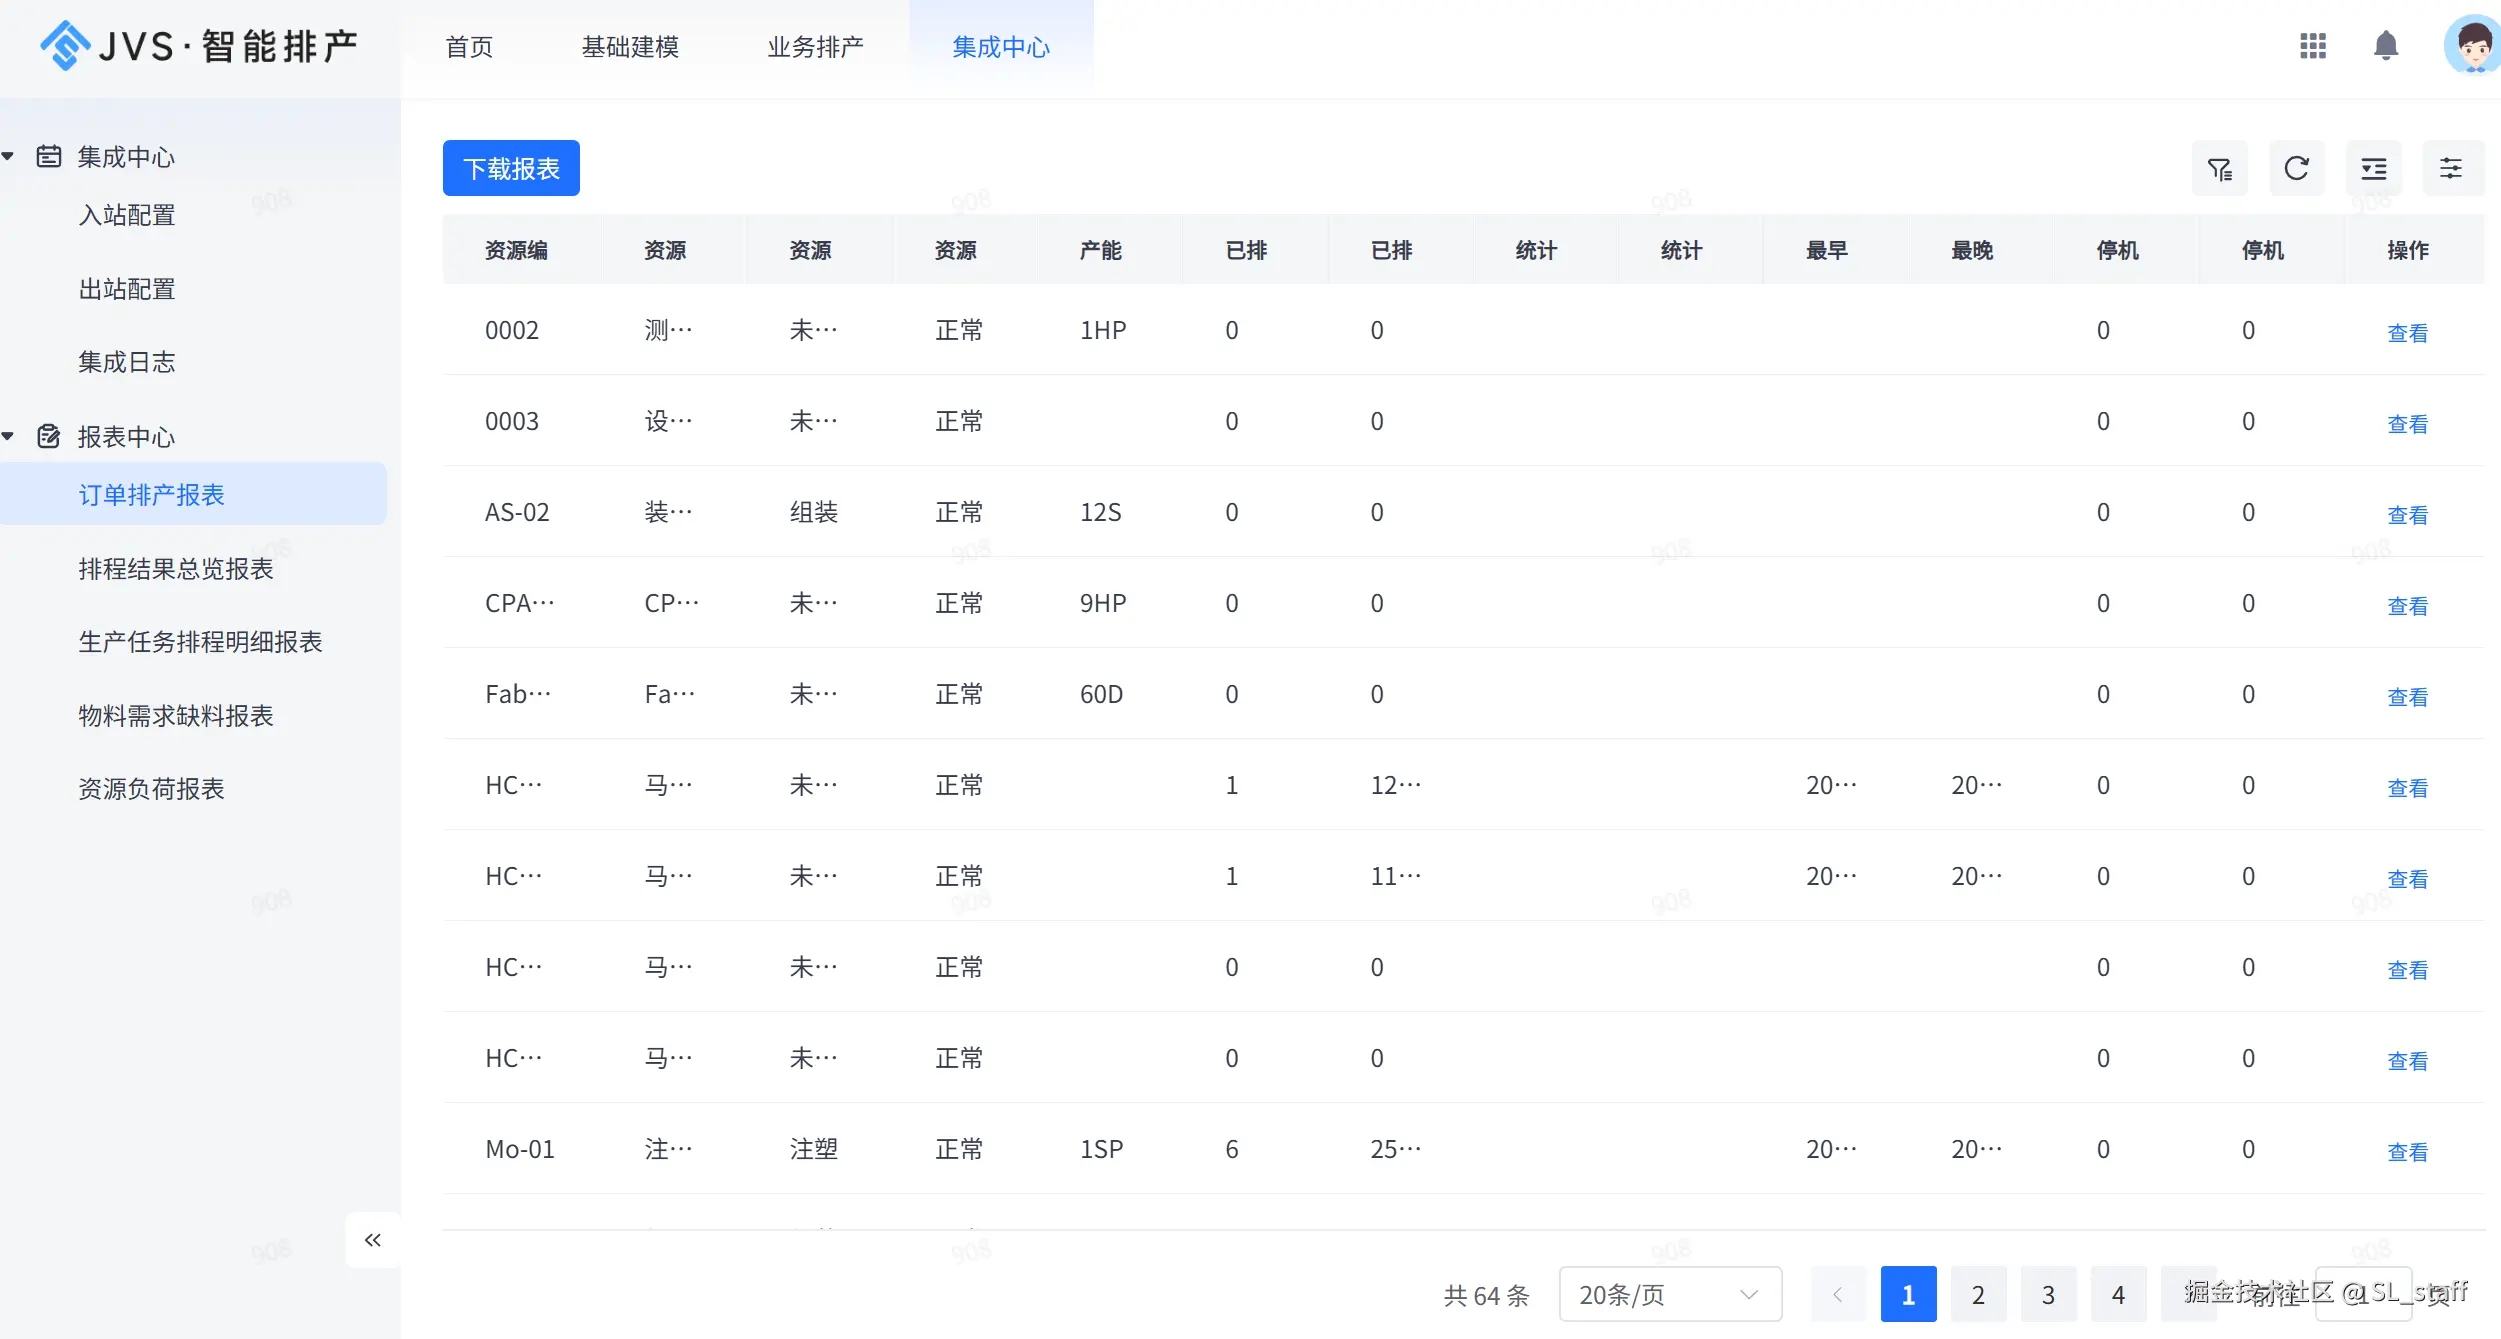Click the 最早 column header
Viewport: 2501px width, 1339px height.
click(x=1826, y=250)
